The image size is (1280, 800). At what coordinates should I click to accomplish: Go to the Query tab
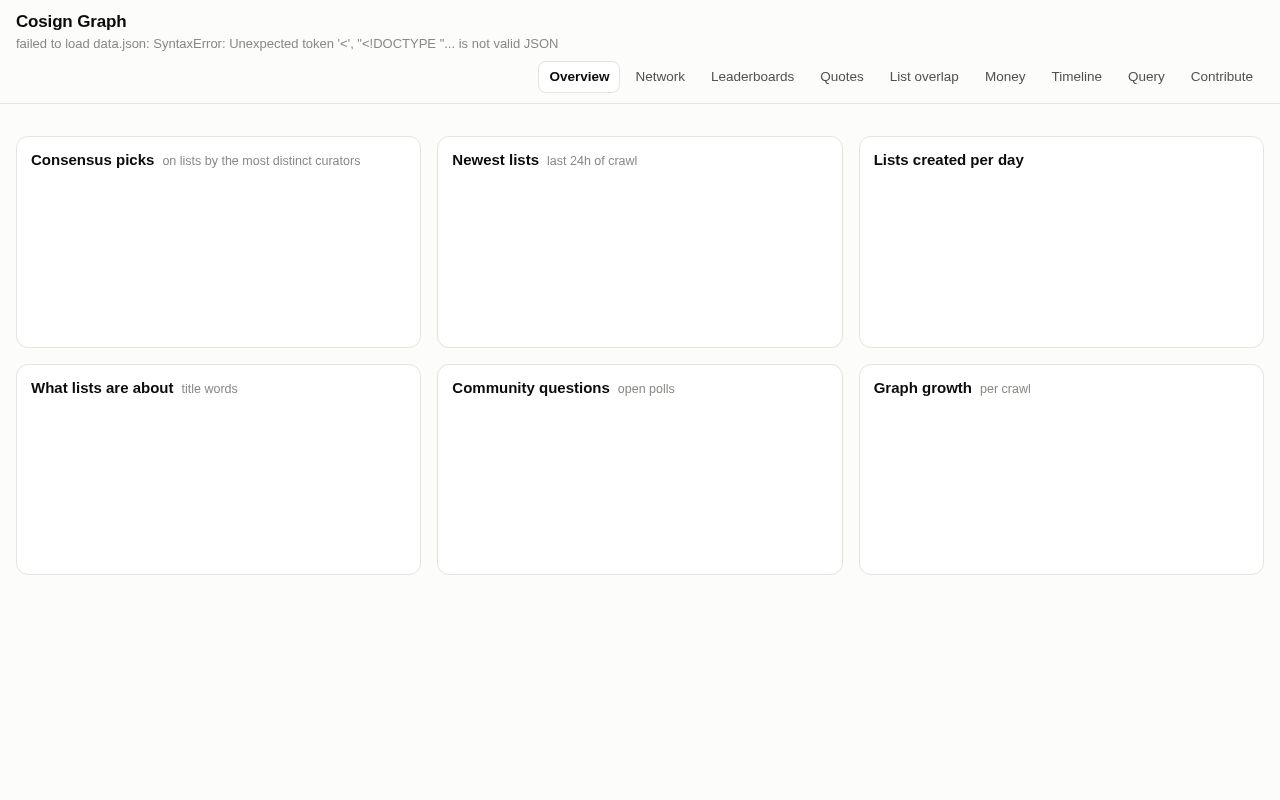tap(1146, 77)
